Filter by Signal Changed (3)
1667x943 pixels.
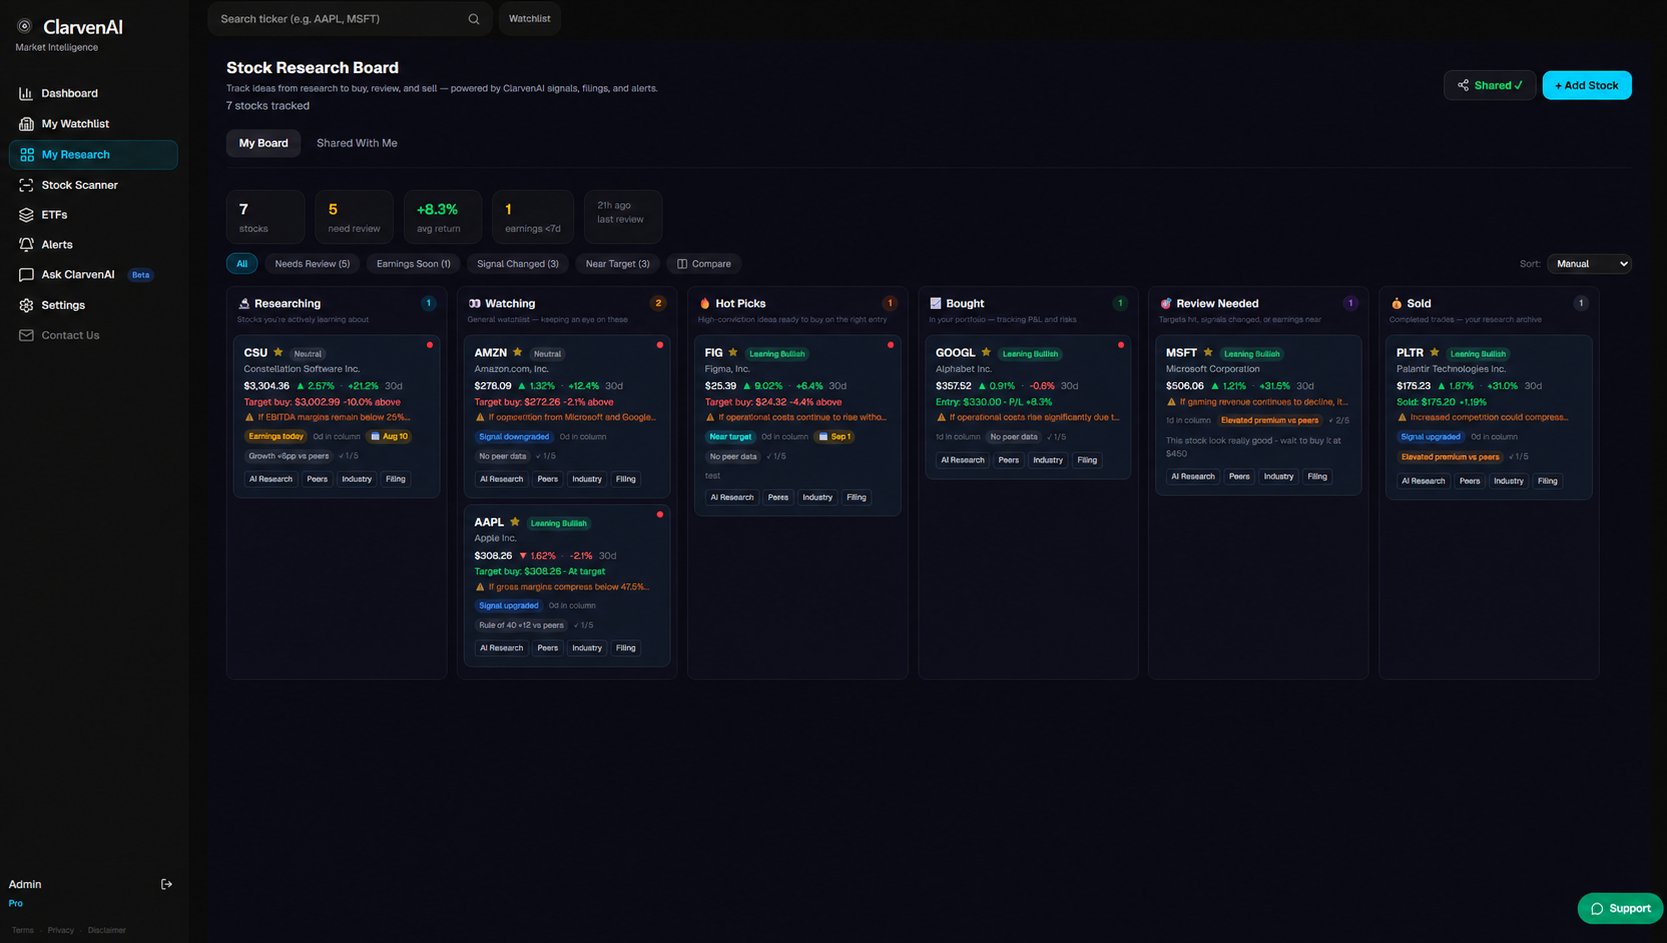click(x=518, y=264)
